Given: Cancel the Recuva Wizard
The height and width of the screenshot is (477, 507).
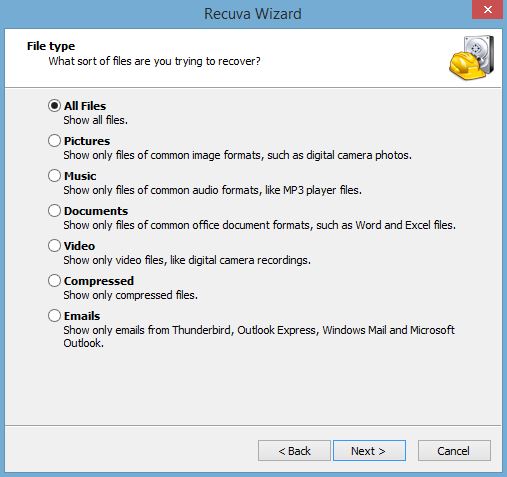Looking at the screenshot, I should (x=454, y=451).
